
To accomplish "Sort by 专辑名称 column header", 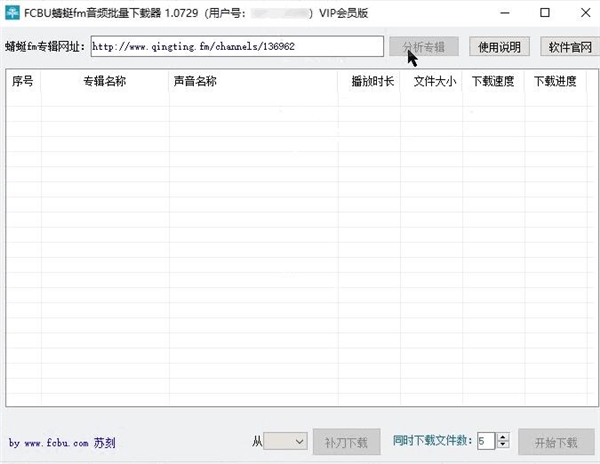I will click(104, 81).
